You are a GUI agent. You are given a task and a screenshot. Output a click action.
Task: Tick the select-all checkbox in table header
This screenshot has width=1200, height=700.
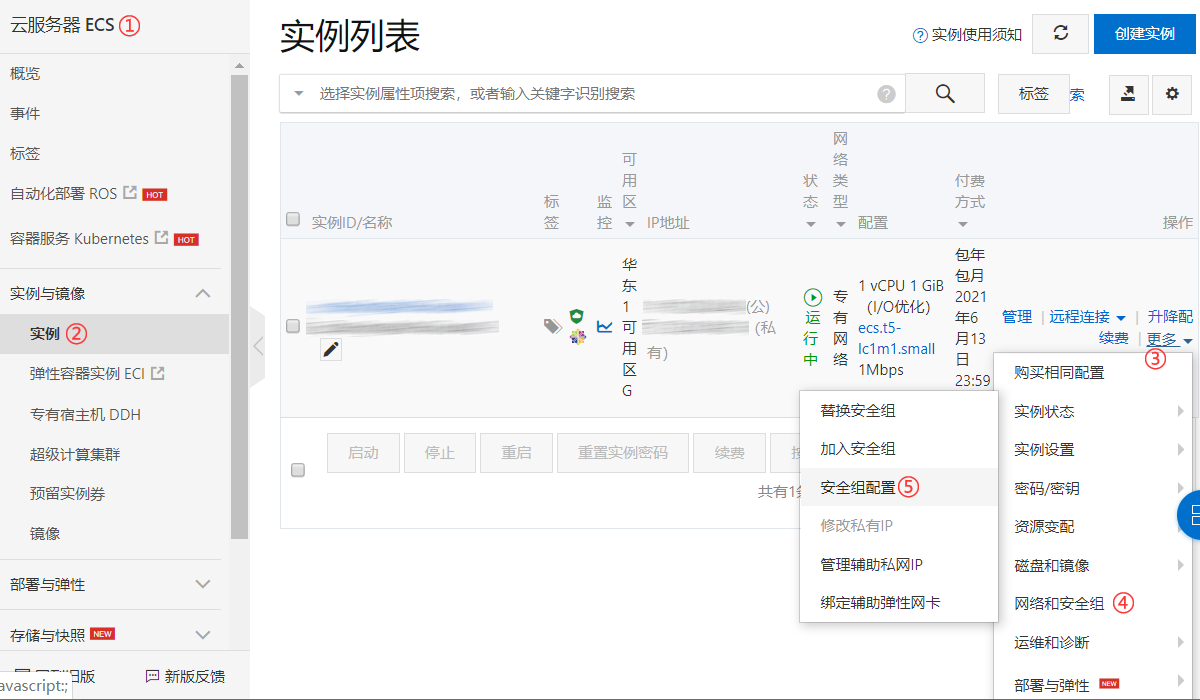coord(293,219)
